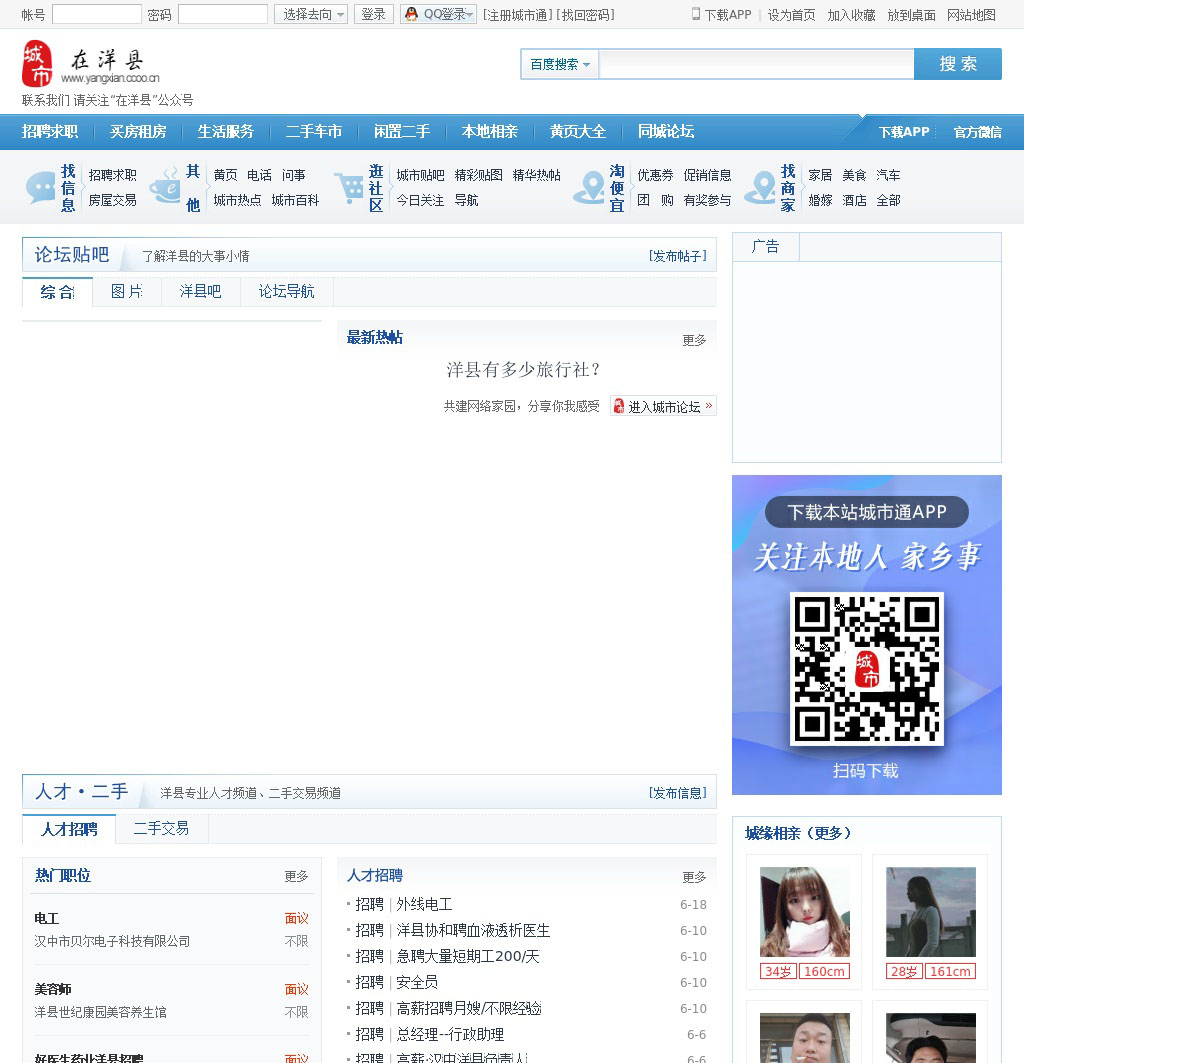Open the QQ登录 dropdown arrow
The height and width of the screenshot is (1063, 1200).
click(470, 14)
